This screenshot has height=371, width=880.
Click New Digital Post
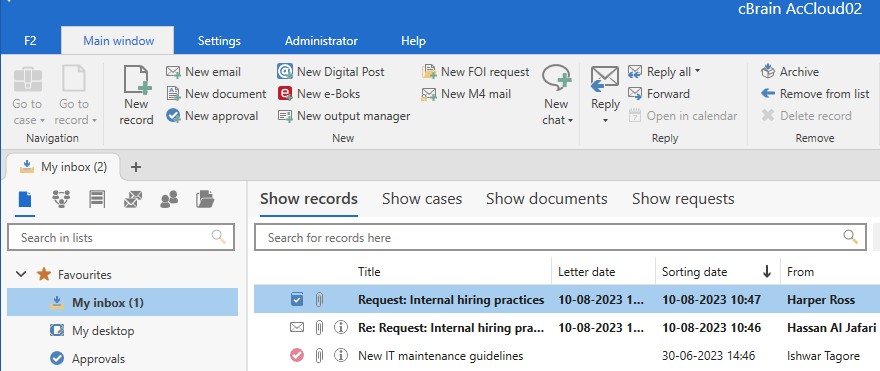click(x=331, y=72)
